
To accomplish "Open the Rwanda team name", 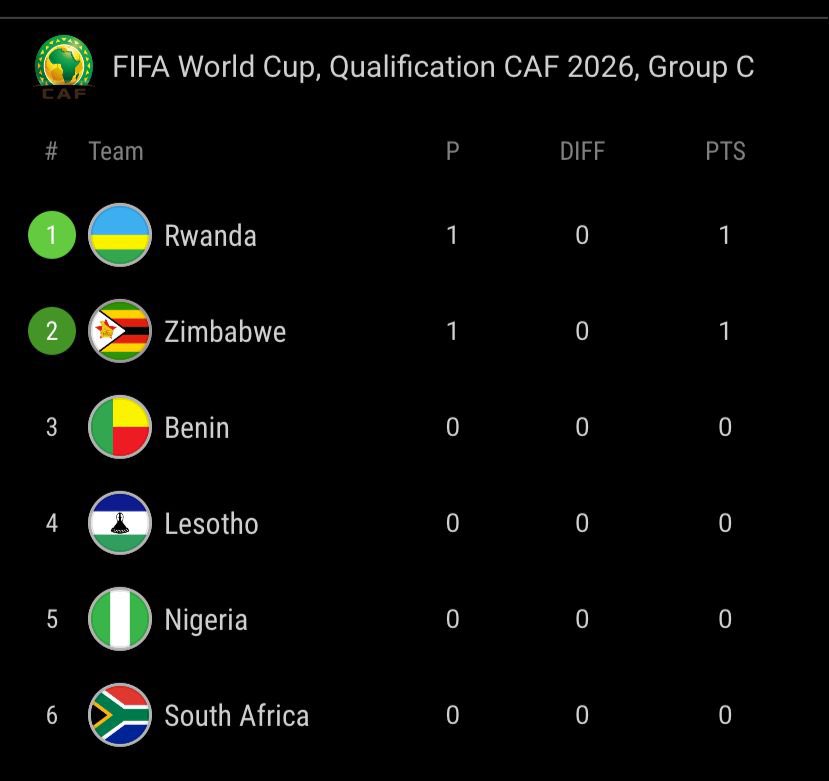I will click(x=210, y=236).
